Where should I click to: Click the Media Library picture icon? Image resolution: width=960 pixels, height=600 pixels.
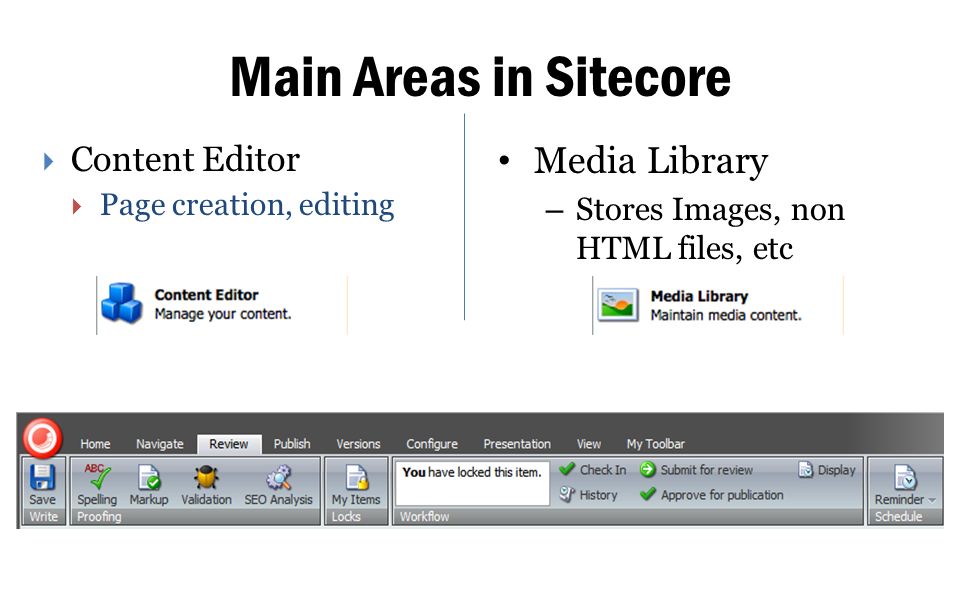[x=618, y=304]
